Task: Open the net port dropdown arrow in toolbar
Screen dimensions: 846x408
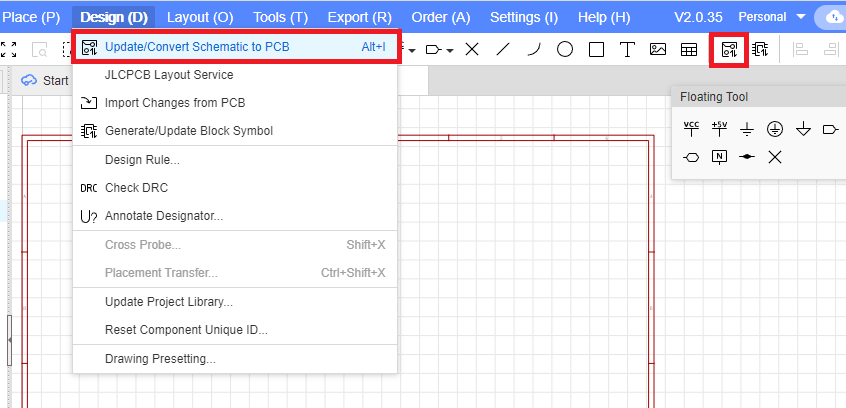Action: click(450, 50)
